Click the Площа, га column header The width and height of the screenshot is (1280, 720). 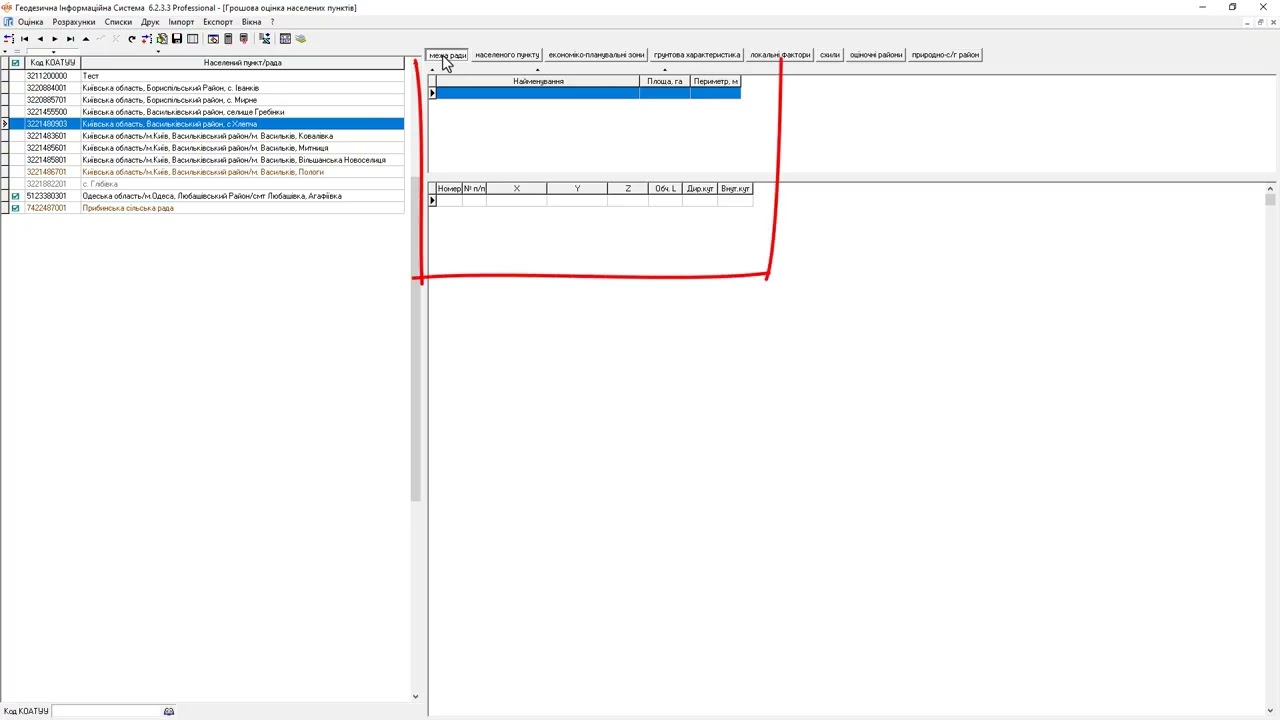pos(665,81)
